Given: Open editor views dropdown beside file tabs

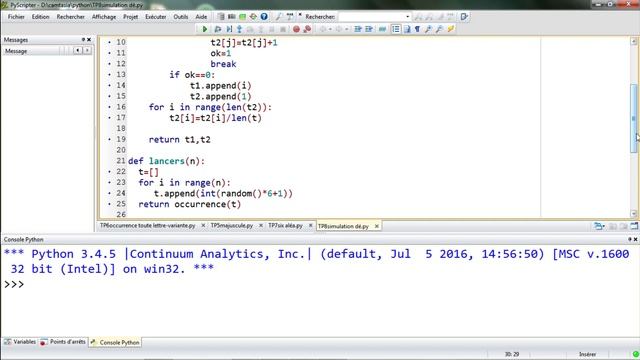Looking at the screenshot, I should [599, 226].
